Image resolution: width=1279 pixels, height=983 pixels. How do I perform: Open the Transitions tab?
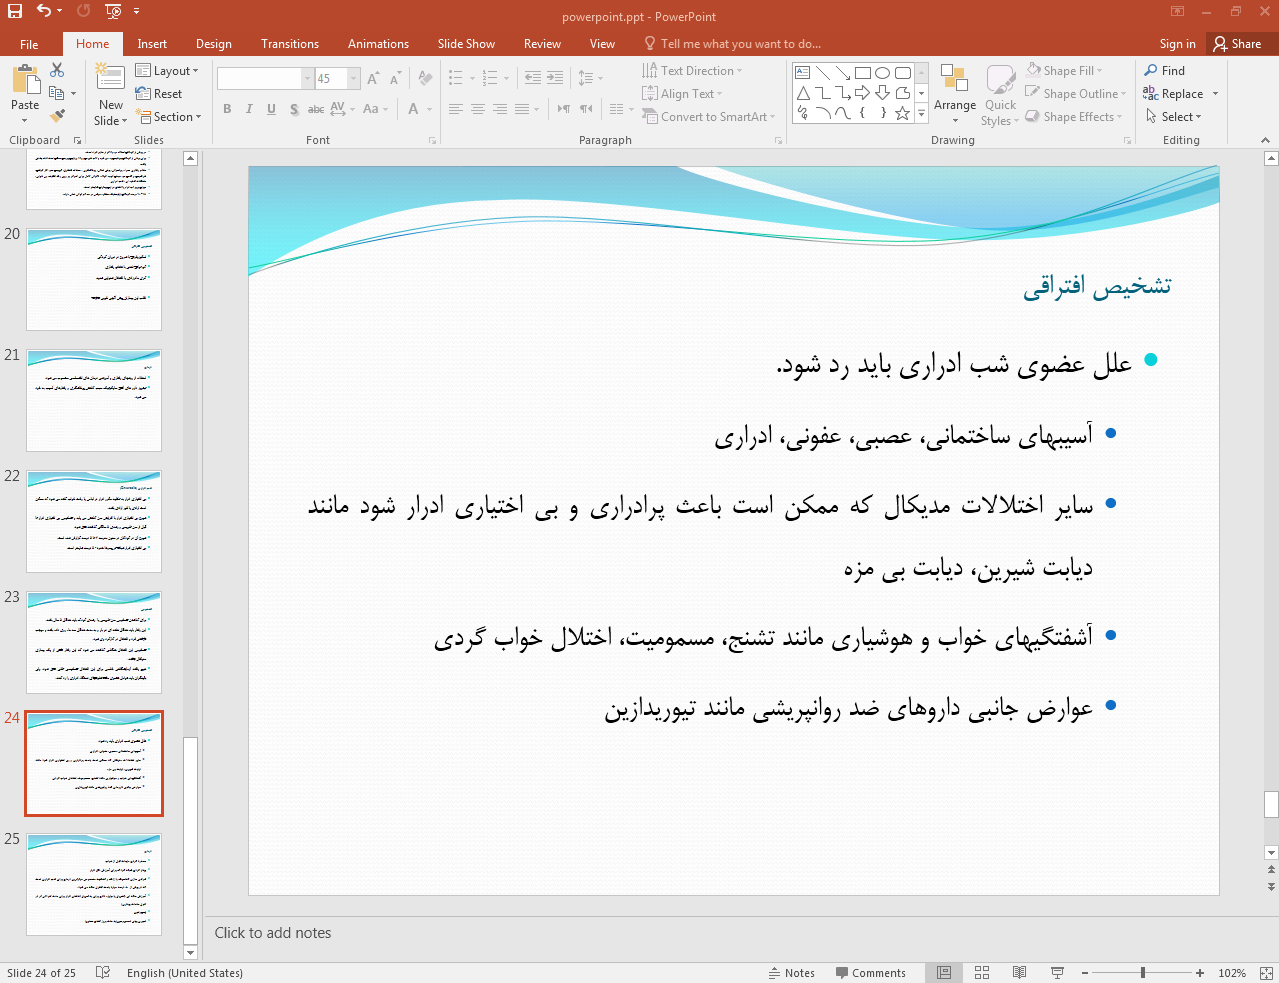pos(290,44)
